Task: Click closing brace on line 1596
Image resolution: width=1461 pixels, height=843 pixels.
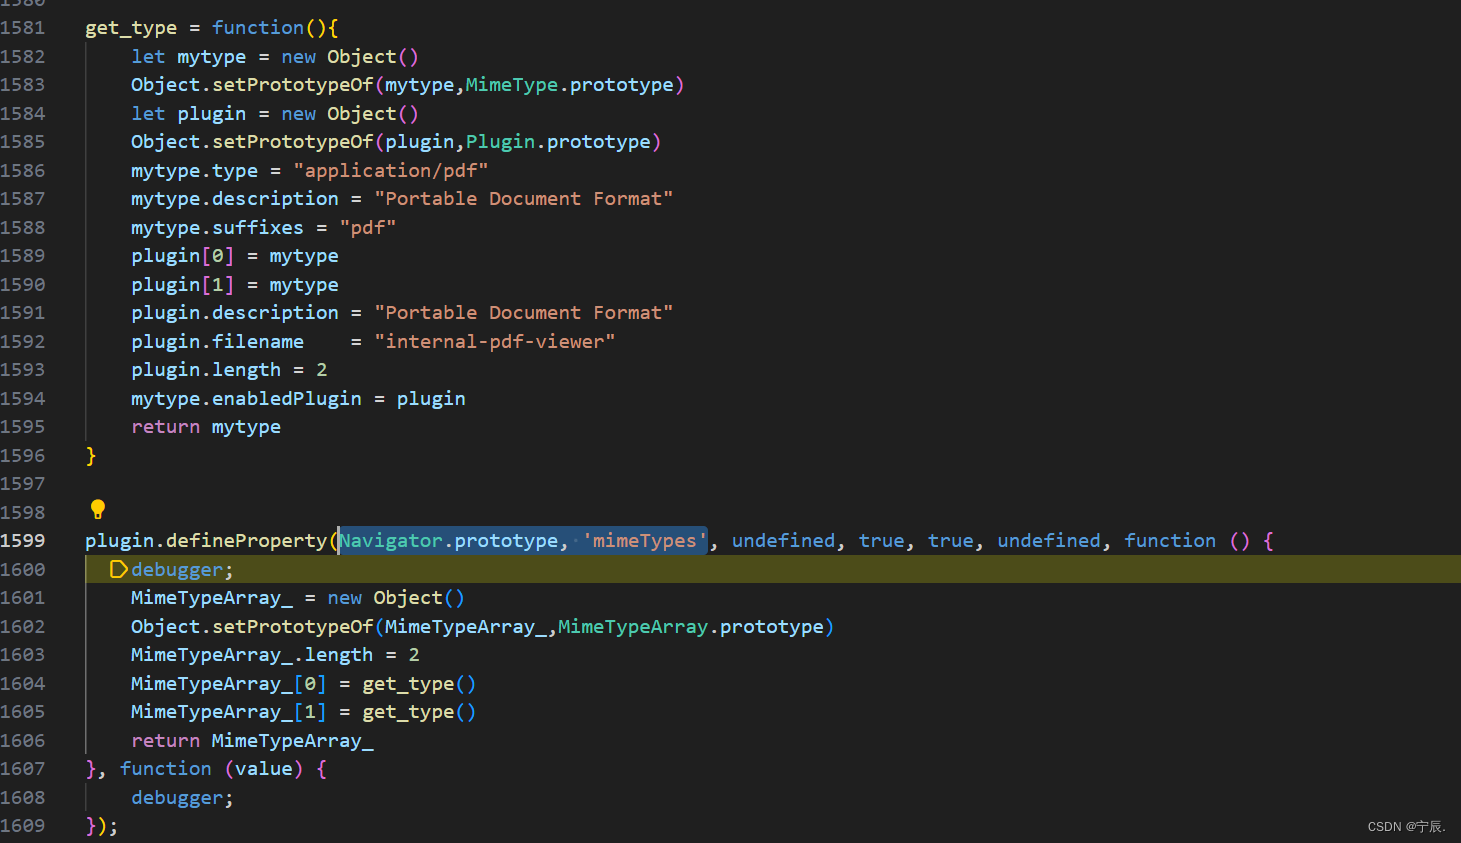Action: 91,456
